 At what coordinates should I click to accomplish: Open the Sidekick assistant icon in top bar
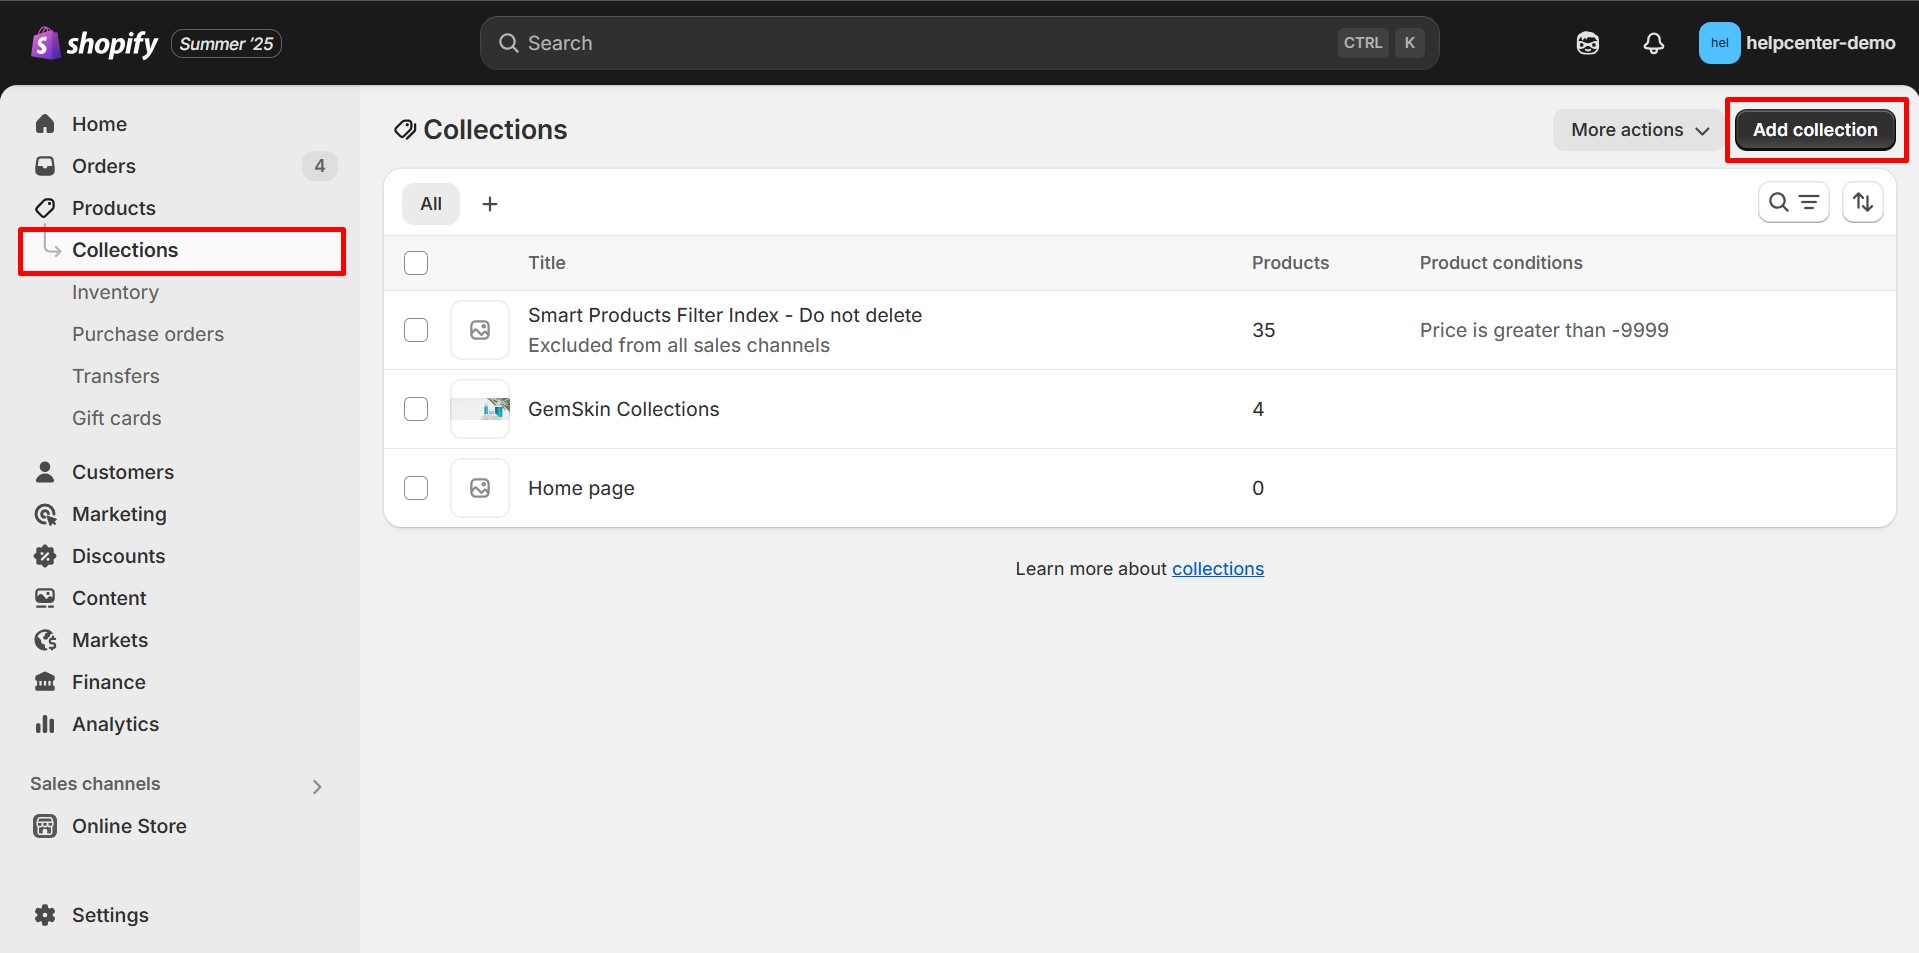(x=1587, y=43)
